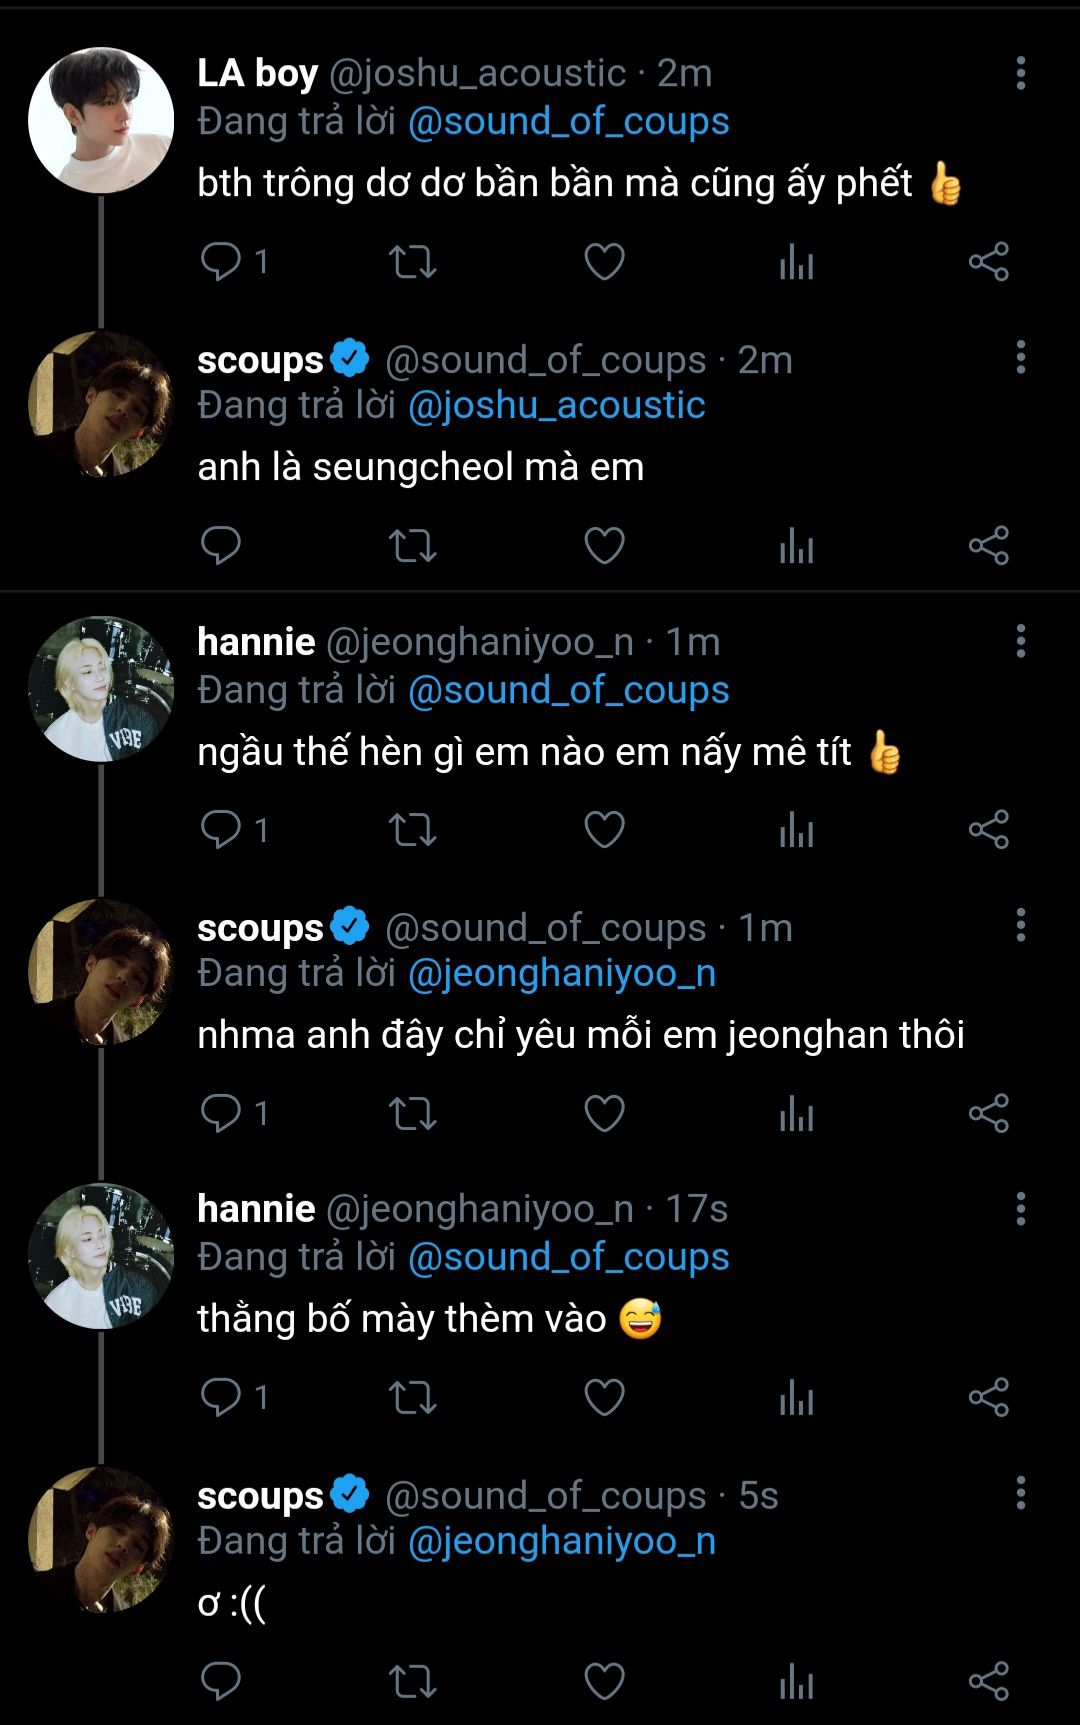Reply to LA boy's thumbs-up tweet
Screen dimensions: 1080x1725
tap(221, 262)
